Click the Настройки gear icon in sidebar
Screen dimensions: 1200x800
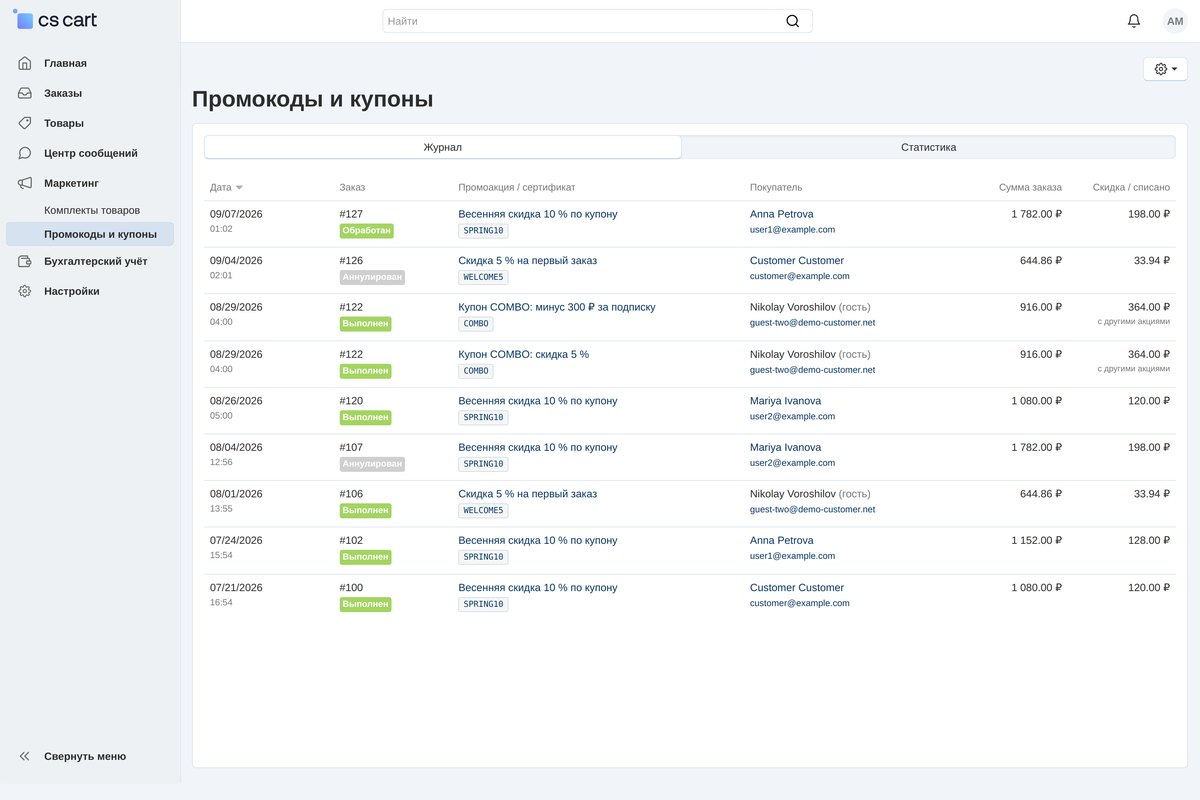click(25, 291)
